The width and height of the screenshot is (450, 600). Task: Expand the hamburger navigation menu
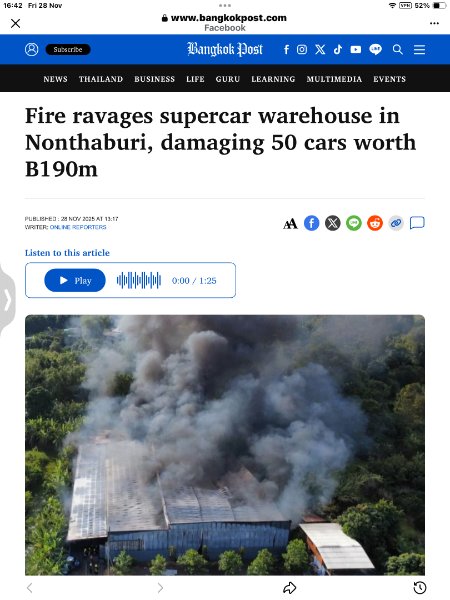point(419,49)
